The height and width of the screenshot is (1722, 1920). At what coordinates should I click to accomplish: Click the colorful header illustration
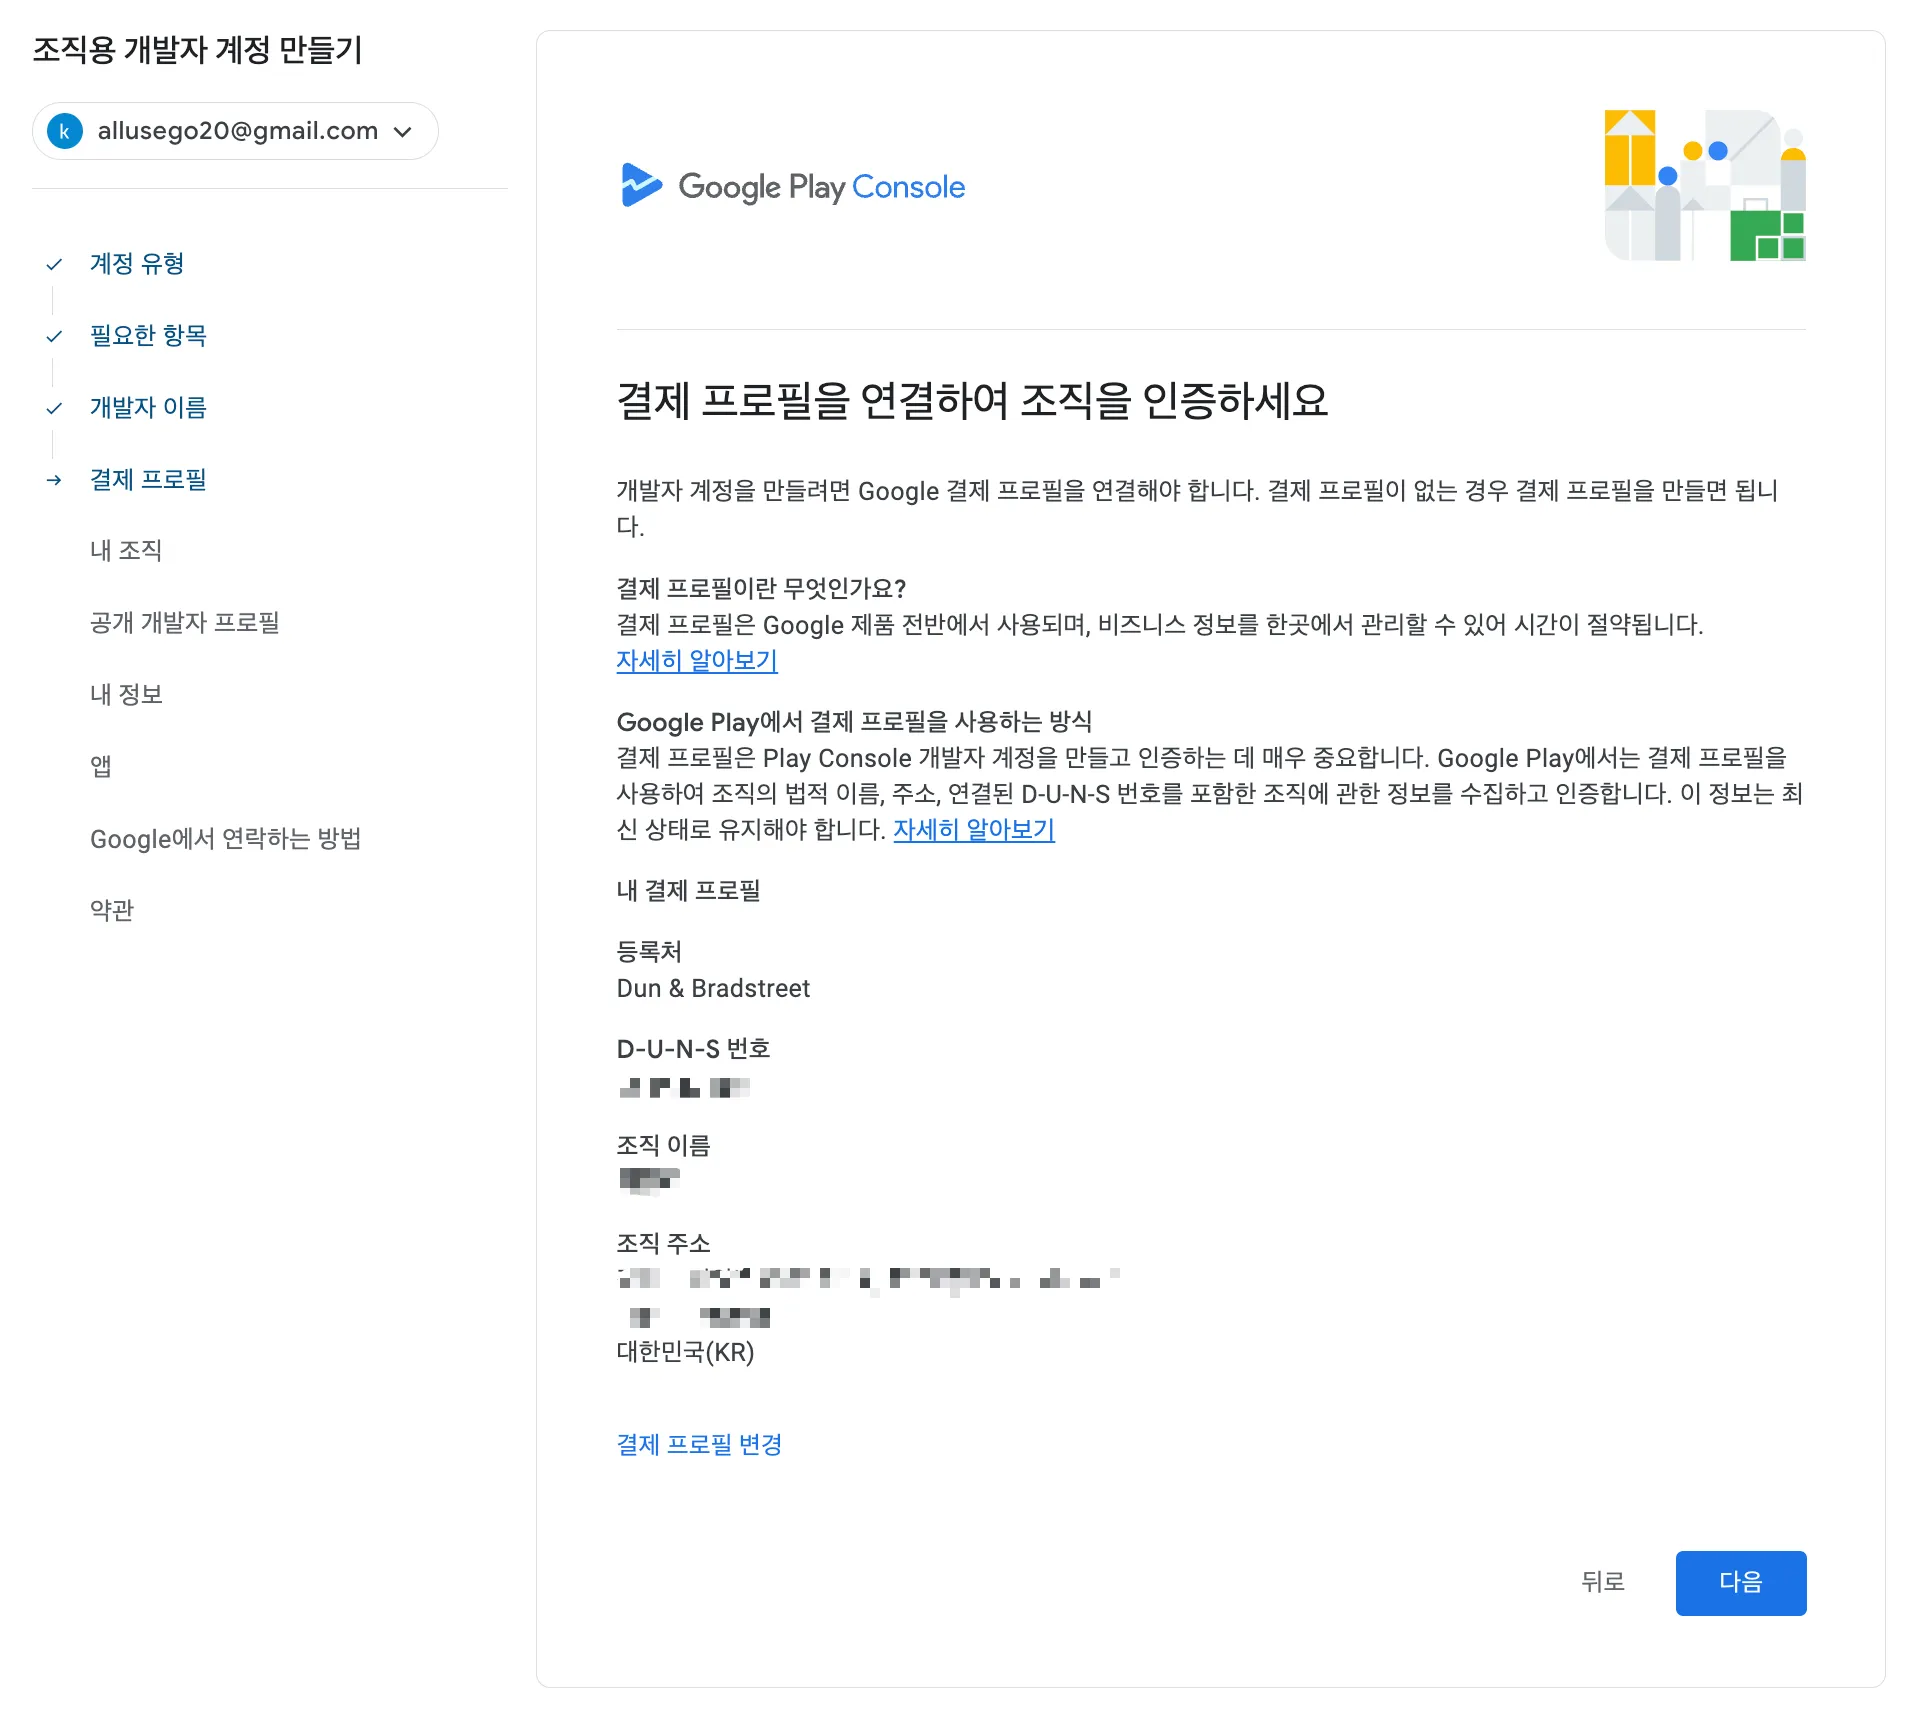pyautogui.click(x=1704, y=185)
